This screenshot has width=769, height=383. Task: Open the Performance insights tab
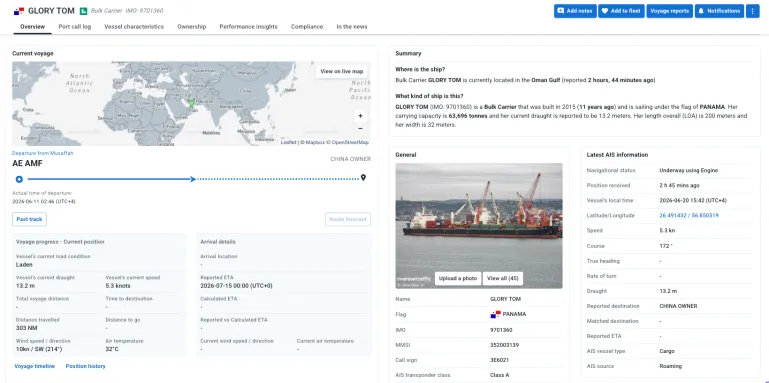click(248, 26)
